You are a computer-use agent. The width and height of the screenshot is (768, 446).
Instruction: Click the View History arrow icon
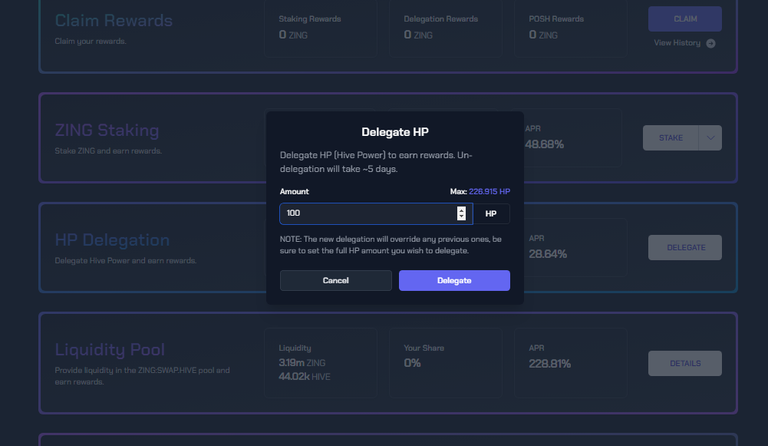711,44
